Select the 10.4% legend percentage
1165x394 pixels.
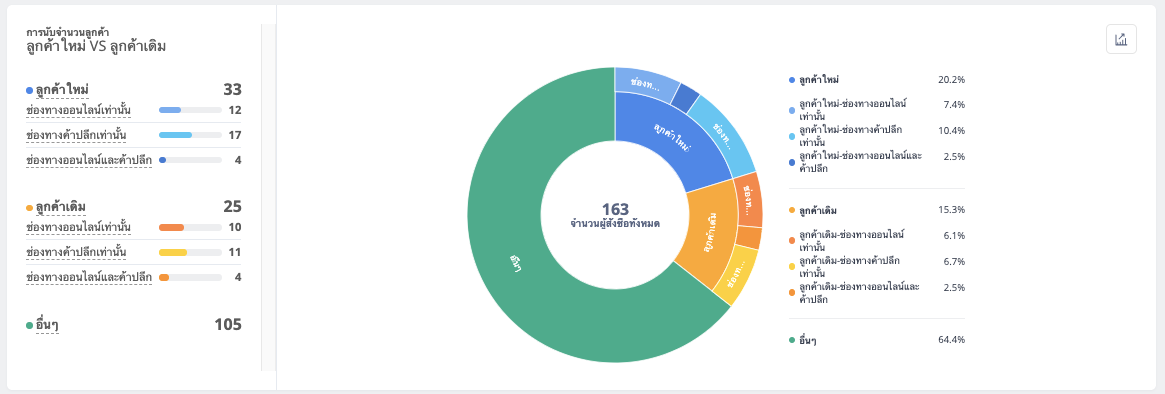click(951, 130)
